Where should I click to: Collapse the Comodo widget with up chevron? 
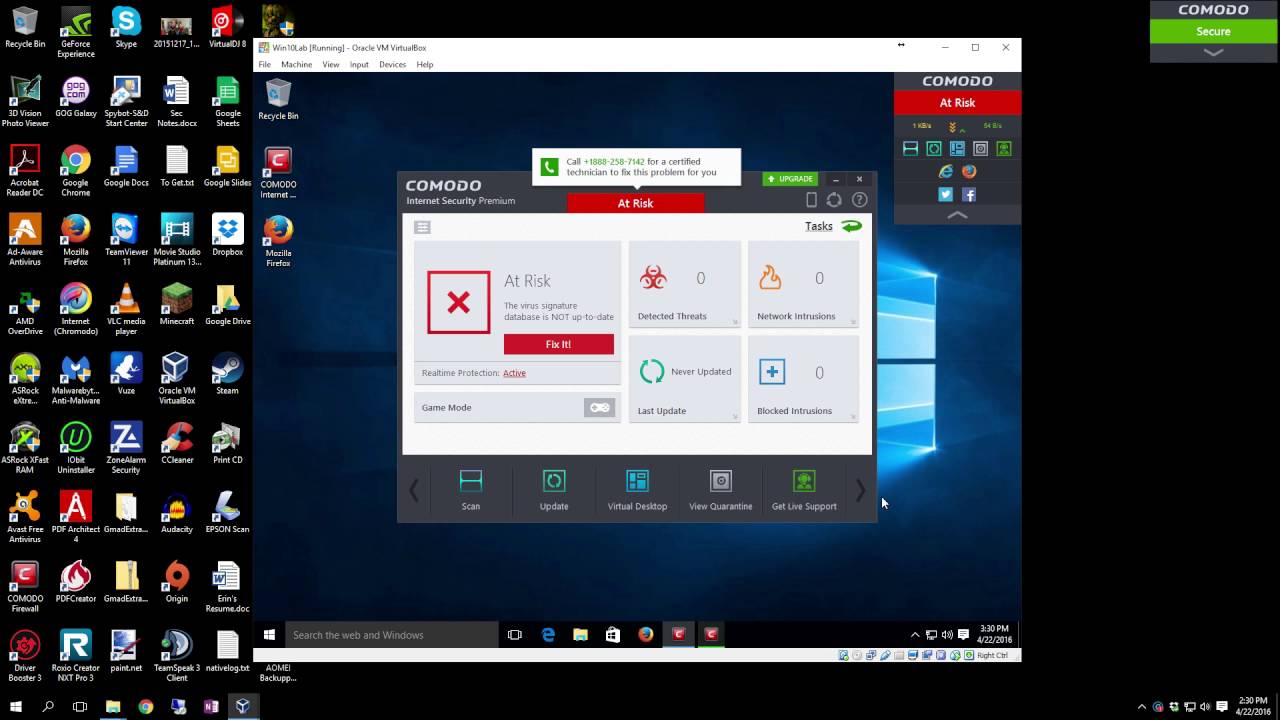click(957, 215)
